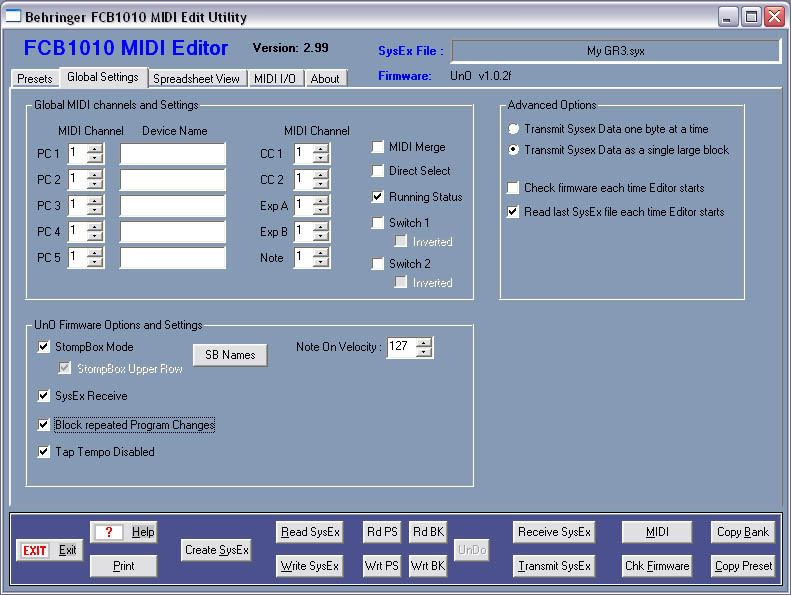Increase the PC 1 MIDI channel
791x595 pixels.
pos(94,149)
